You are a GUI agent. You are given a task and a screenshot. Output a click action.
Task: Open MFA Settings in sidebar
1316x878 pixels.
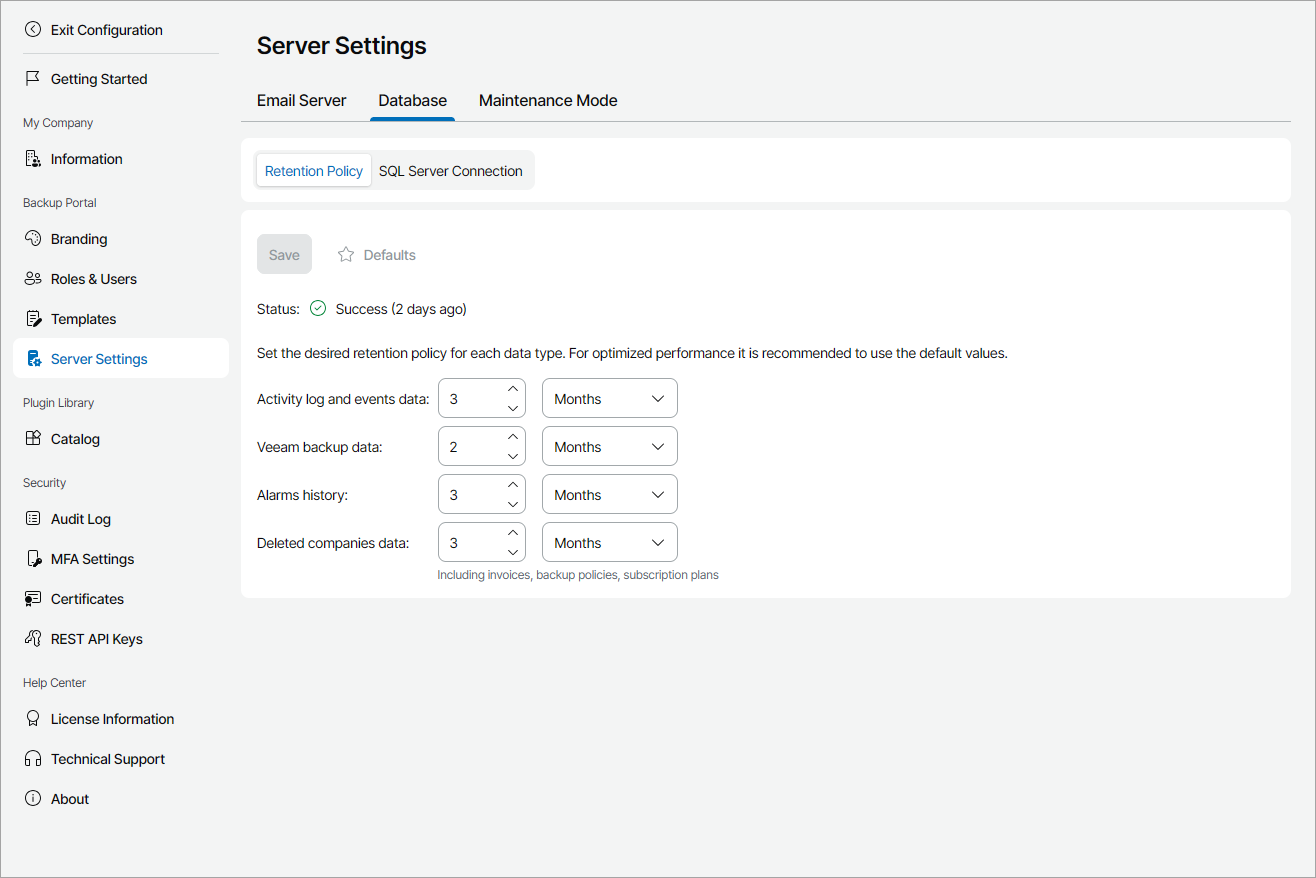click(92, 559)
